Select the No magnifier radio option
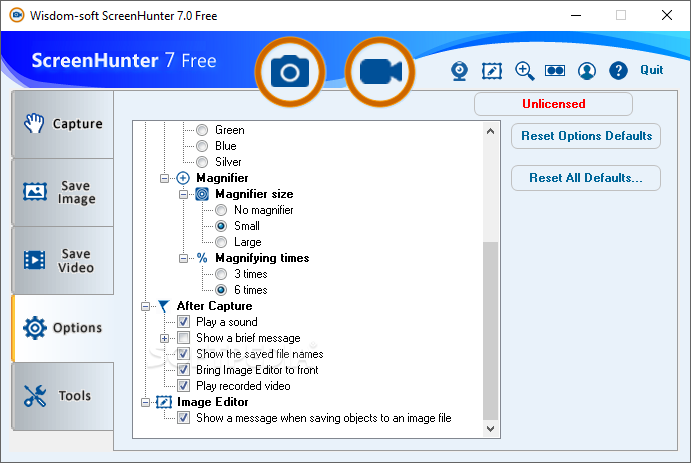Screen dimensions: 691x463 pyautogui.click(x=221, y=210)
